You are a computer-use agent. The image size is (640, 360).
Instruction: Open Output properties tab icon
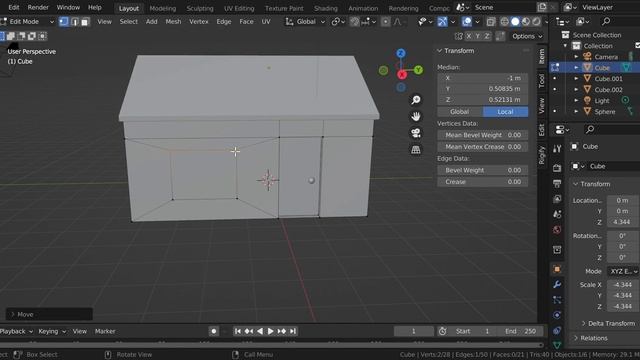(557, 183)
